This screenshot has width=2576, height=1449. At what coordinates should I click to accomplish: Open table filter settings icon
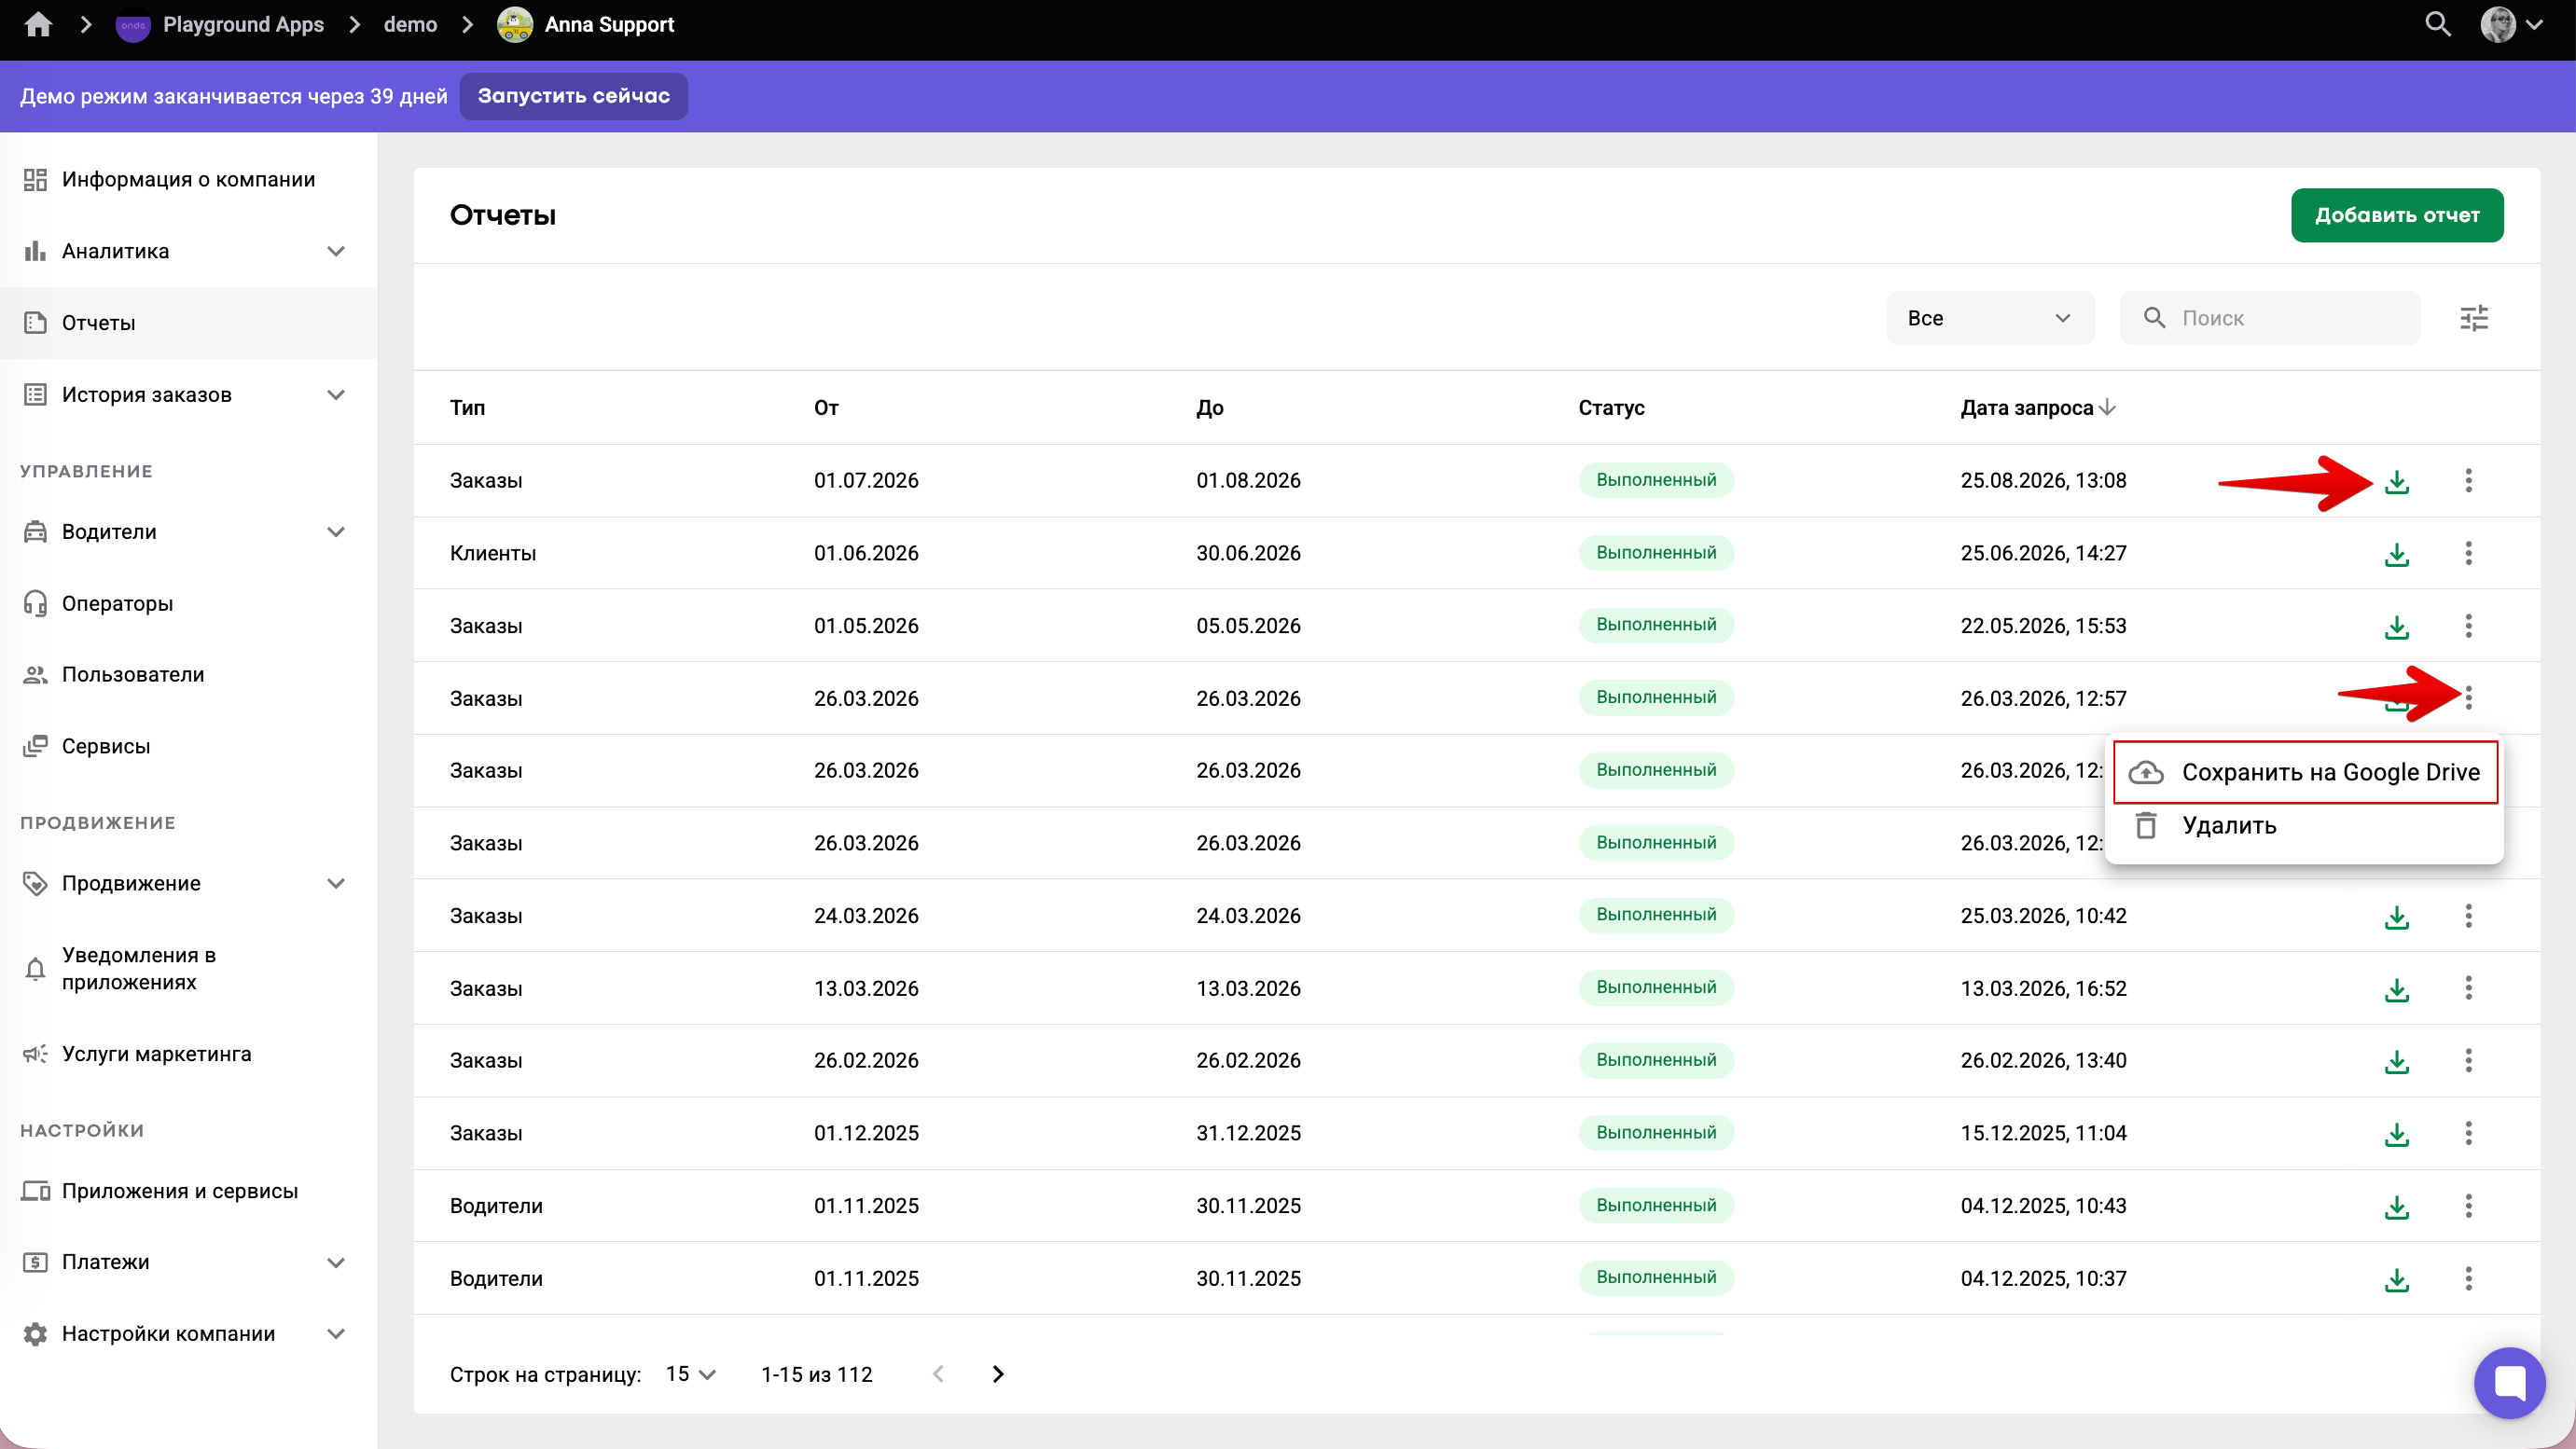2474,318
